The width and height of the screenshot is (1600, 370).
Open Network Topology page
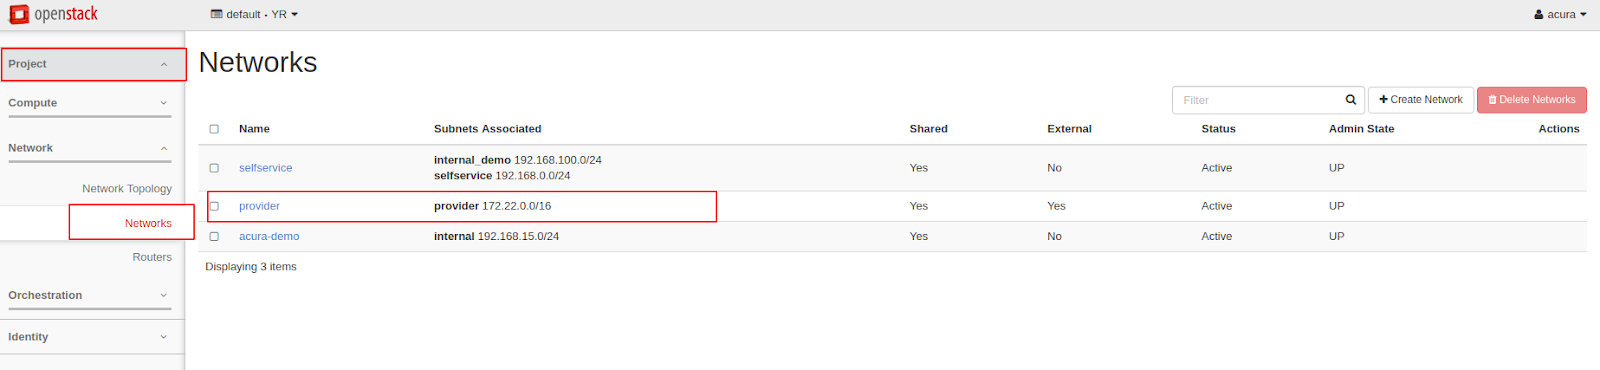(127, 189)
